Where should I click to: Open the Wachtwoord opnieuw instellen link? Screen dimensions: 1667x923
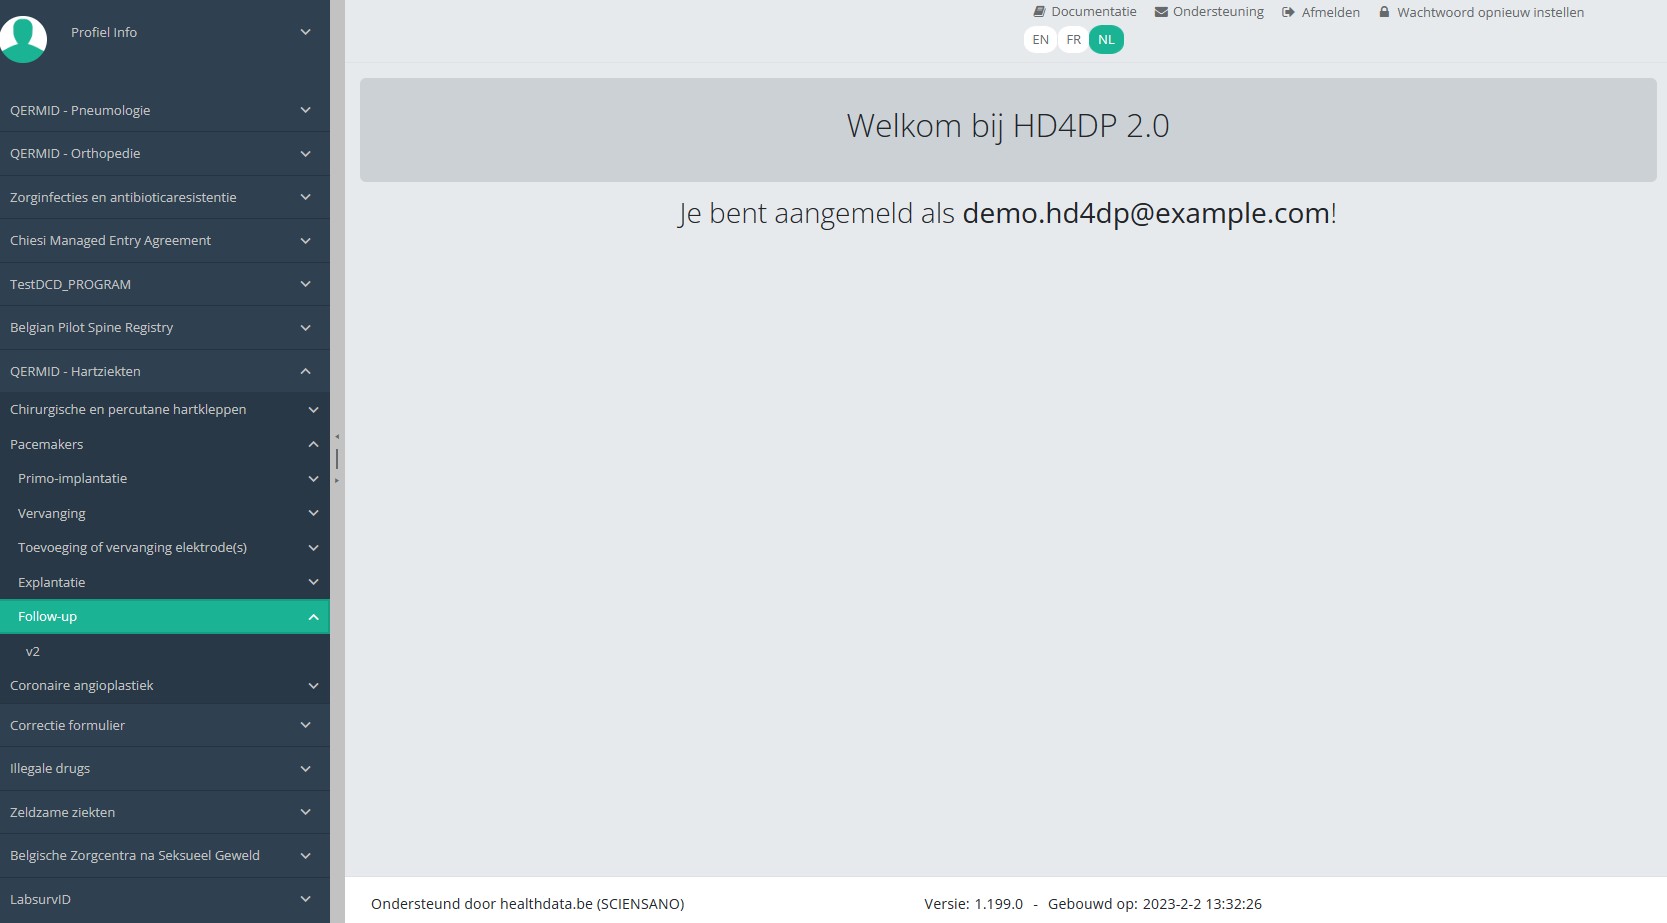1490,12
